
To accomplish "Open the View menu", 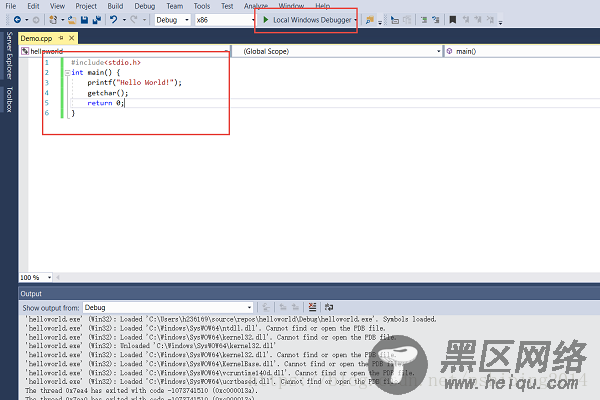I will (x=57, y=6).
